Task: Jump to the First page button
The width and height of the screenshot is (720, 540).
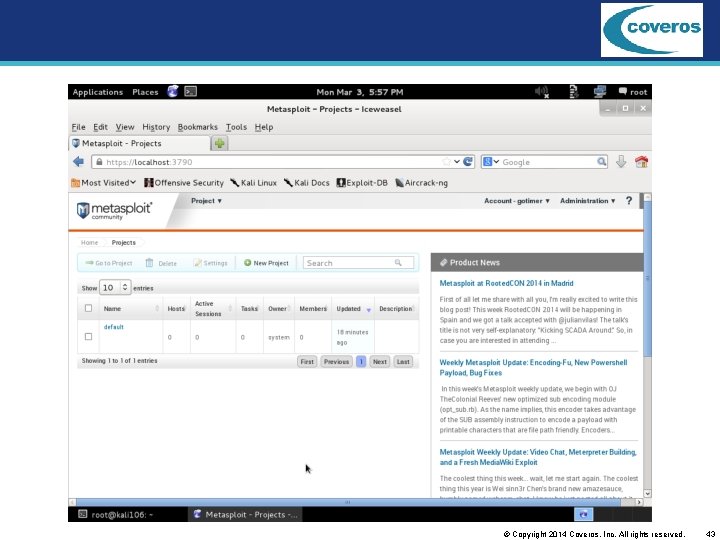Action: point(307,361)
